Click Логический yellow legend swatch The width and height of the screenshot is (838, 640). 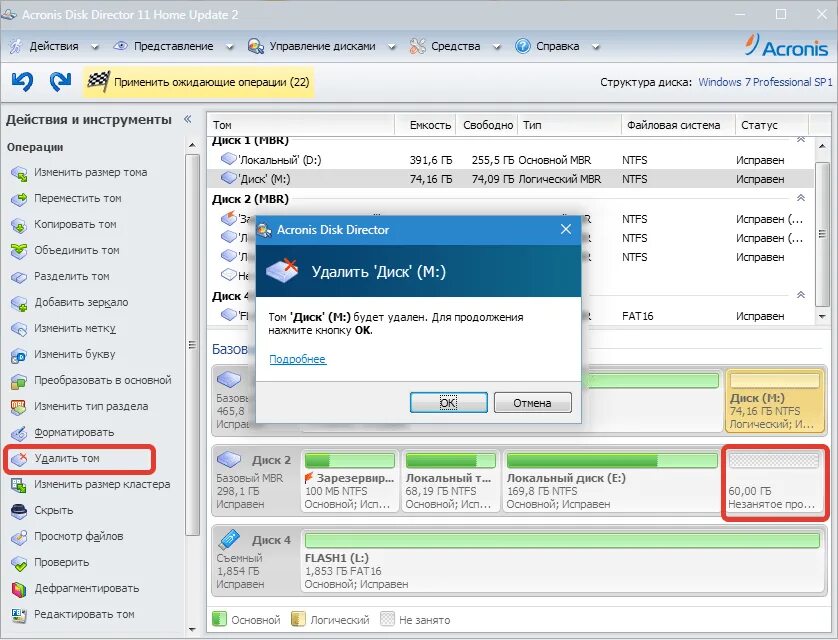click(x=298, y=619)
